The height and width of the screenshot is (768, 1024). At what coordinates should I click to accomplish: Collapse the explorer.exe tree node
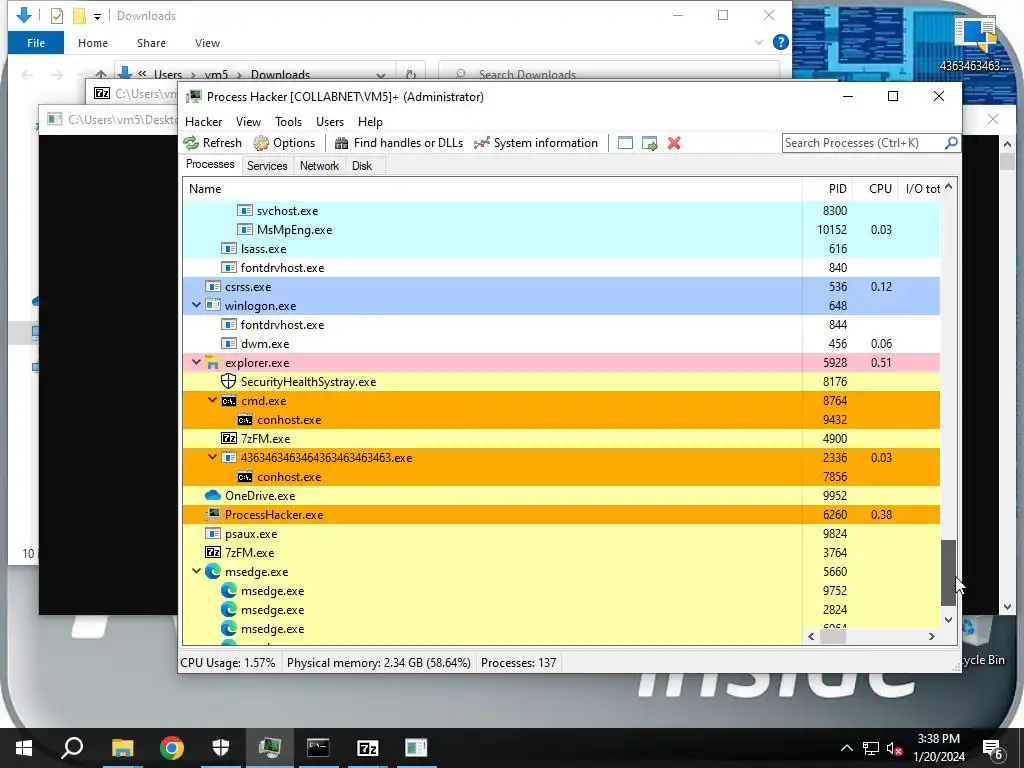pos(197,362)
